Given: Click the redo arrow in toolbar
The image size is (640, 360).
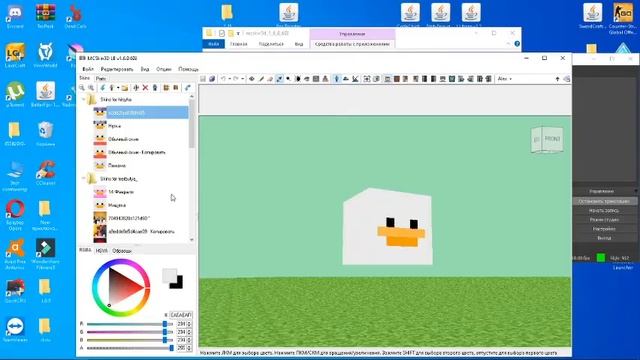Looking at the screenshot, I should click(236, 79).
